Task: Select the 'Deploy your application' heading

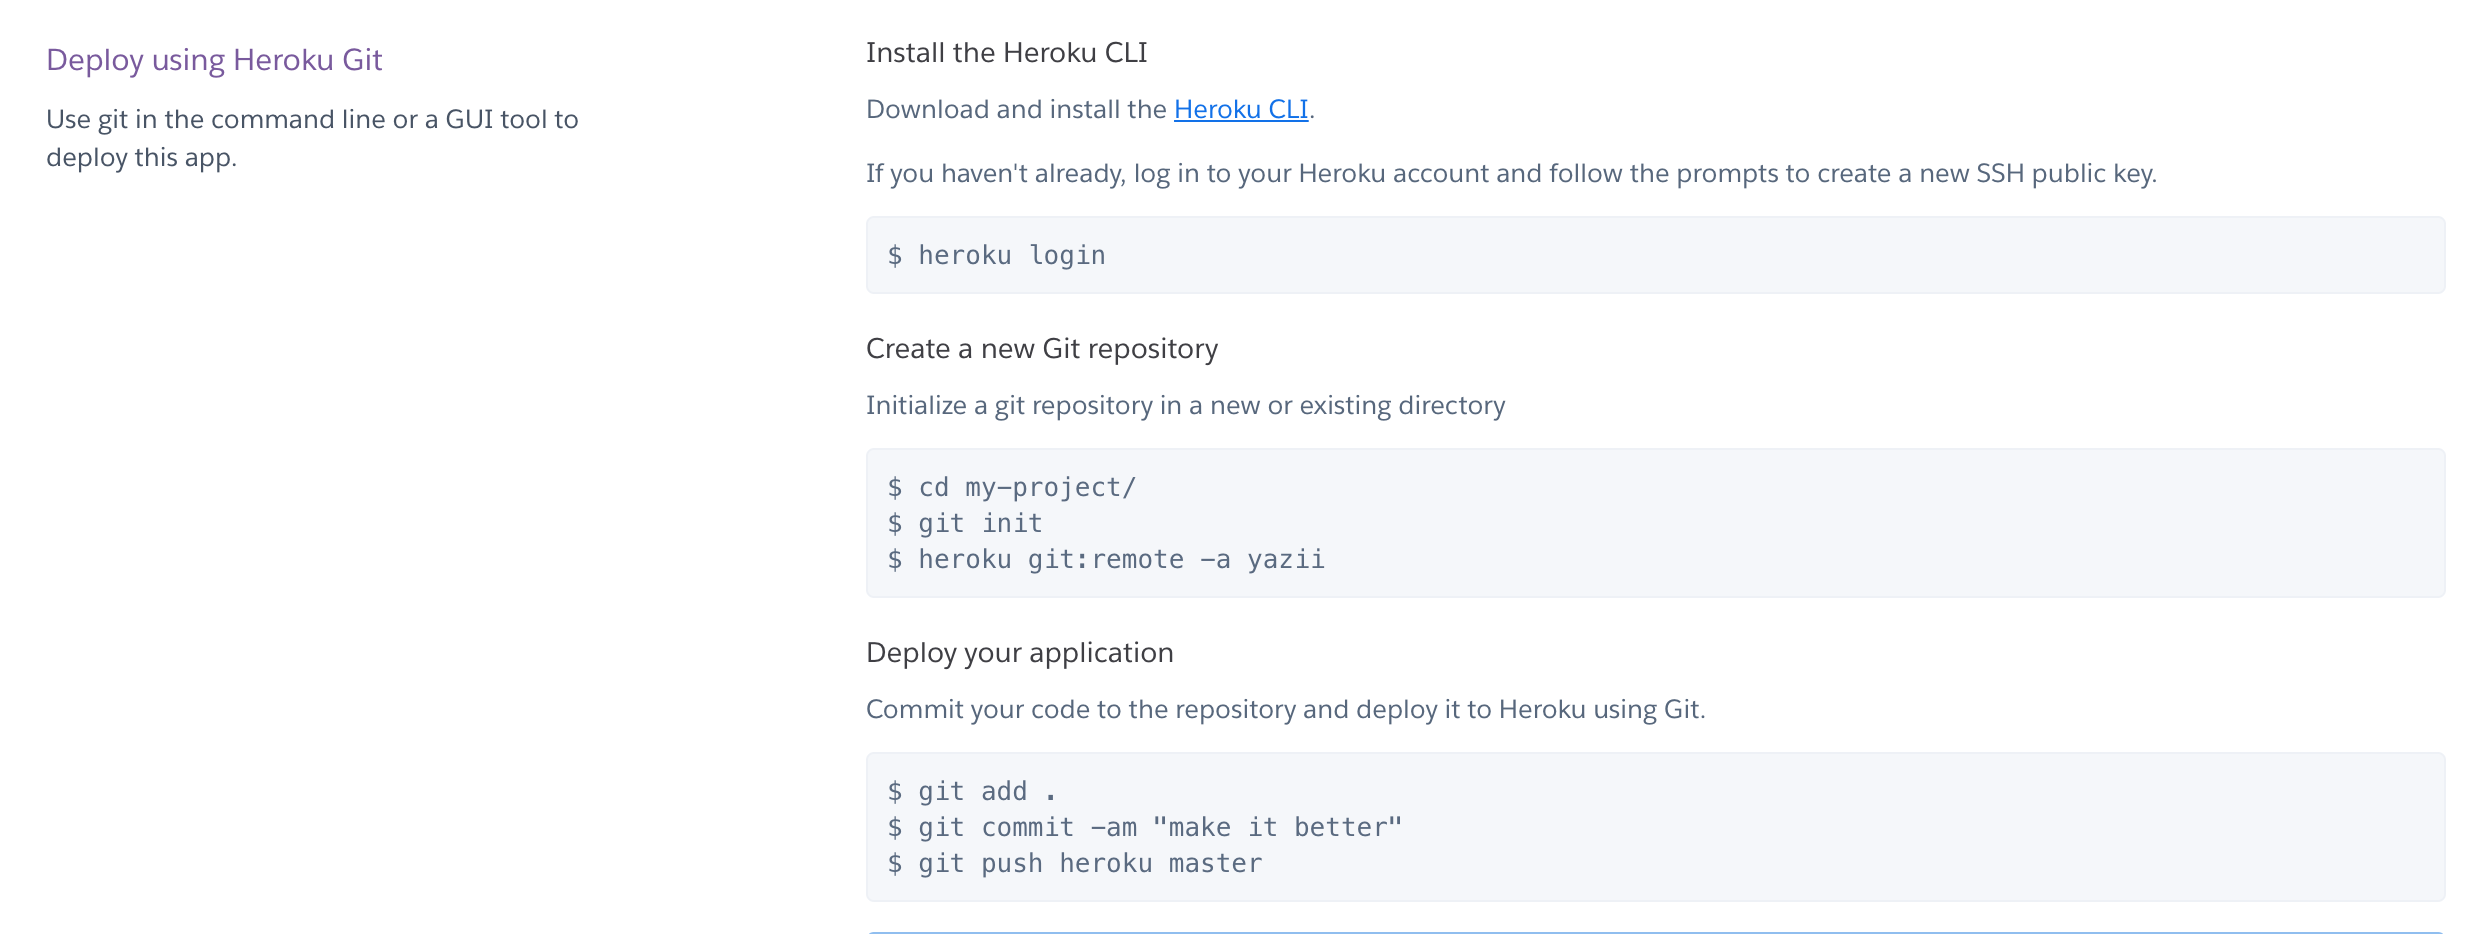Action: 1020,653
